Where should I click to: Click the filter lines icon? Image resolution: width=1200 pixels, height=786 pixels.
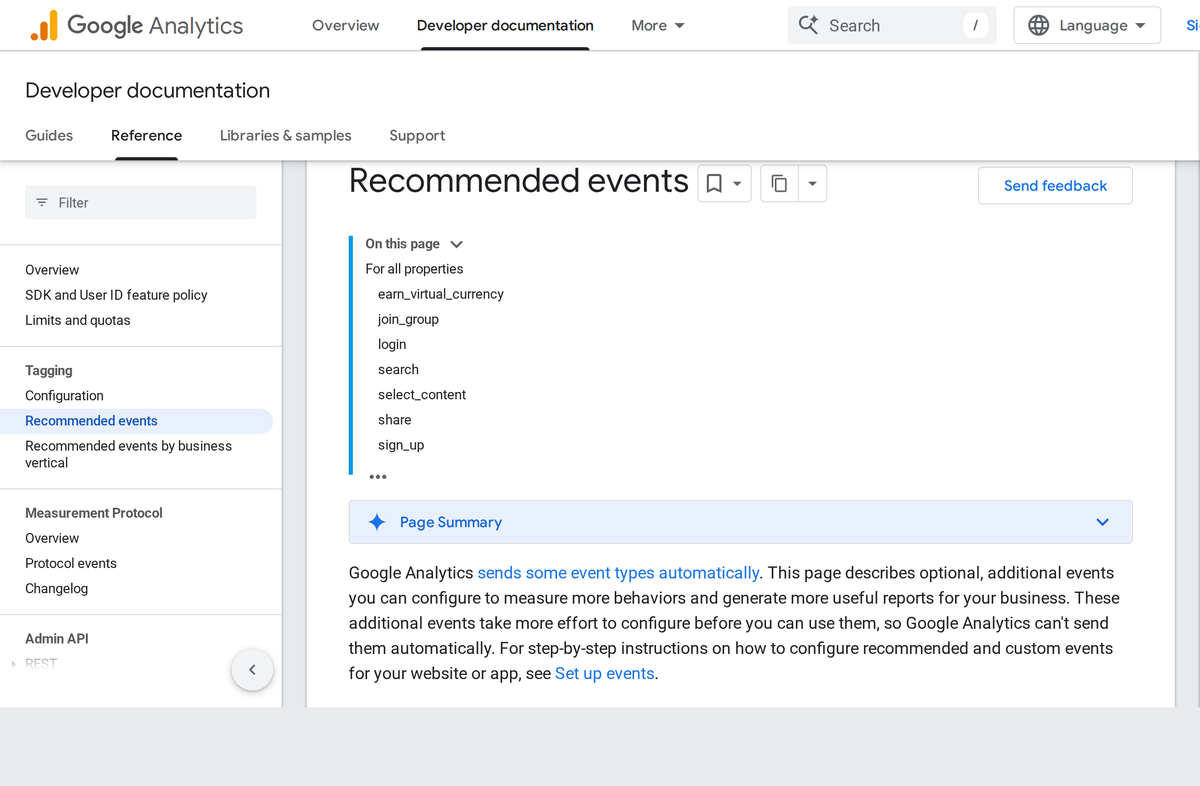point(42,202)
